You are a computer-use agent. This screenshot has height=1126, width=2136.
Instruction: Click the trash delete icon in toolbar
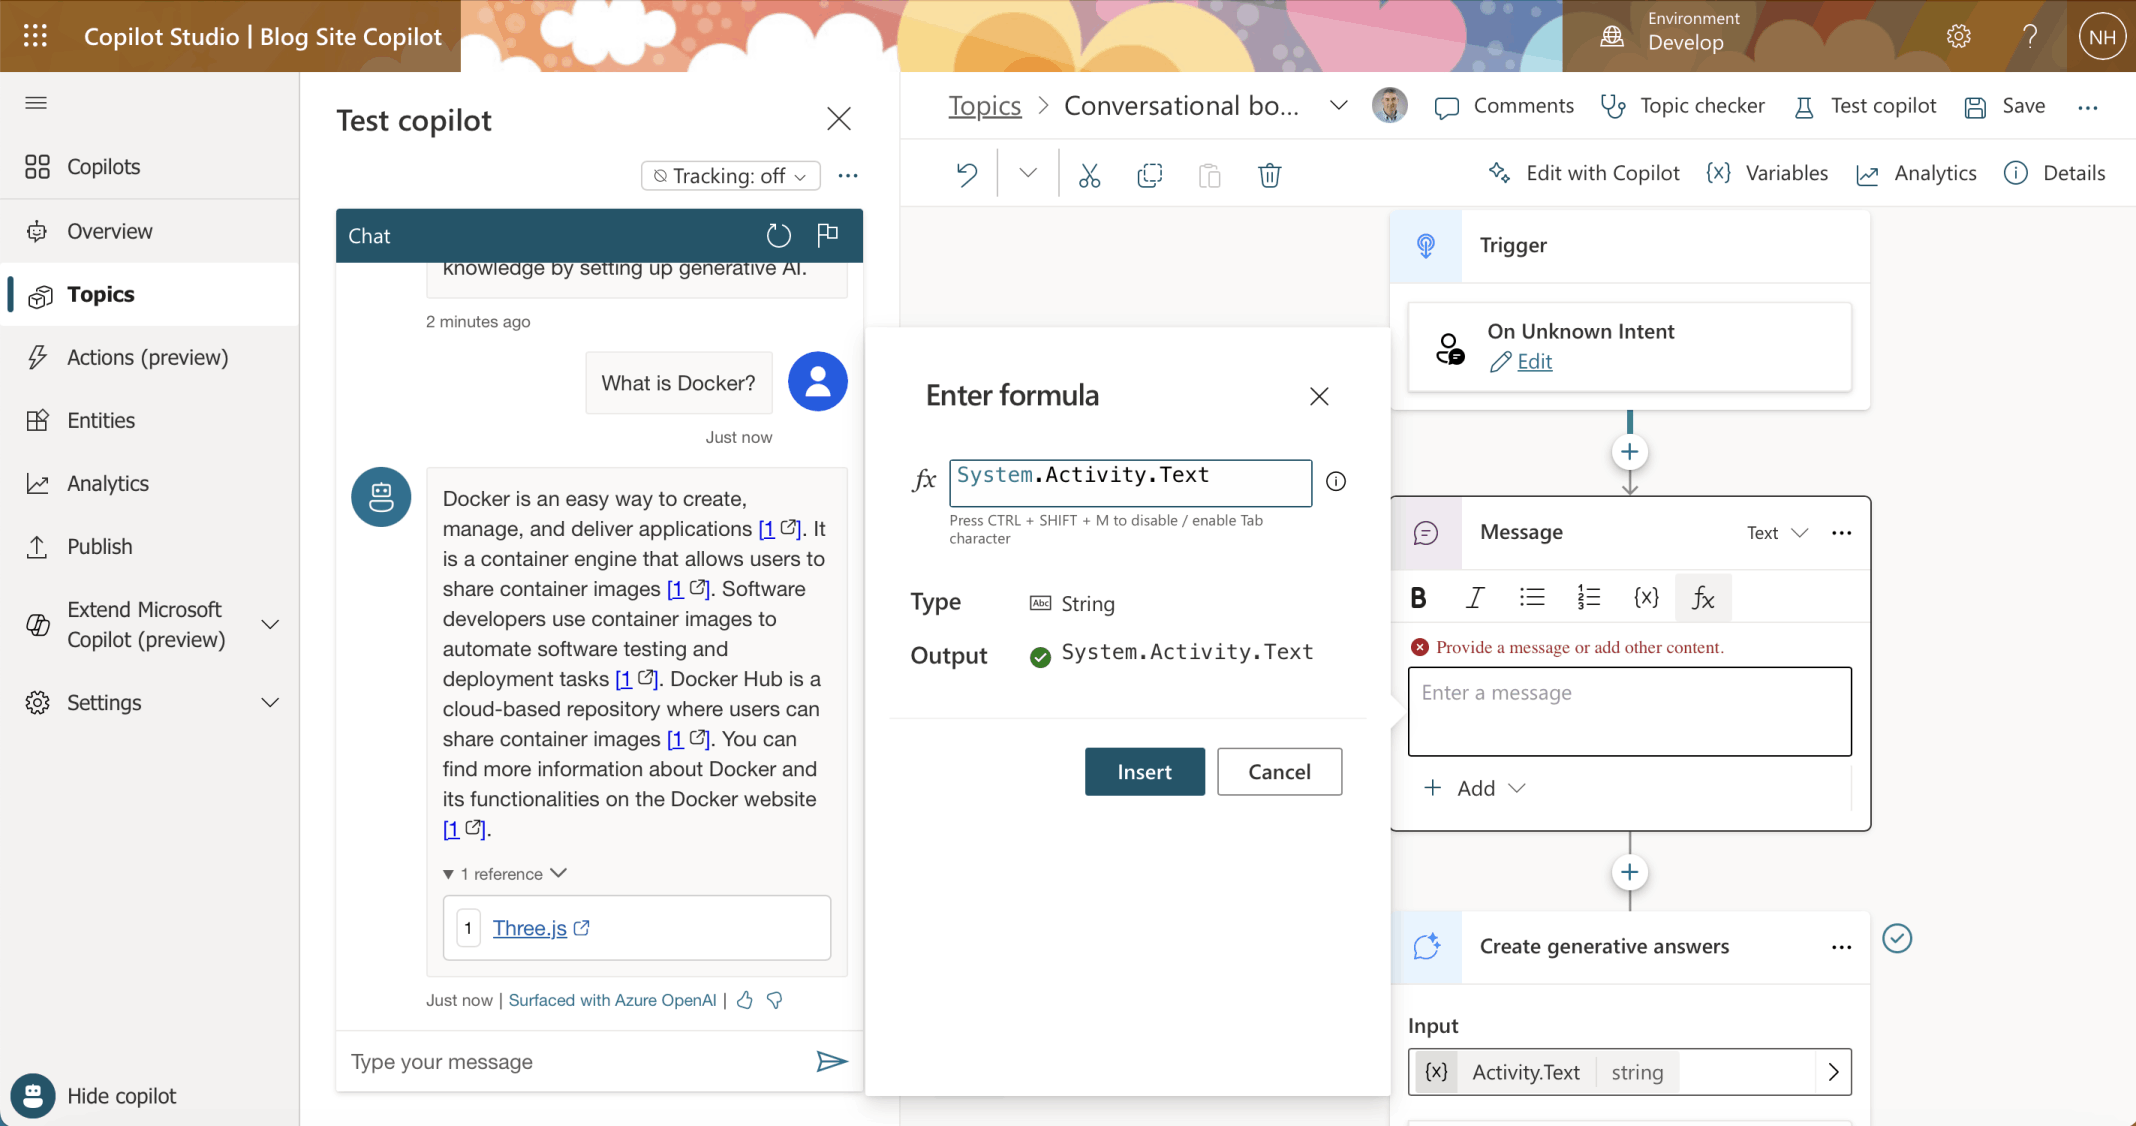click(x=1269, y=175)
